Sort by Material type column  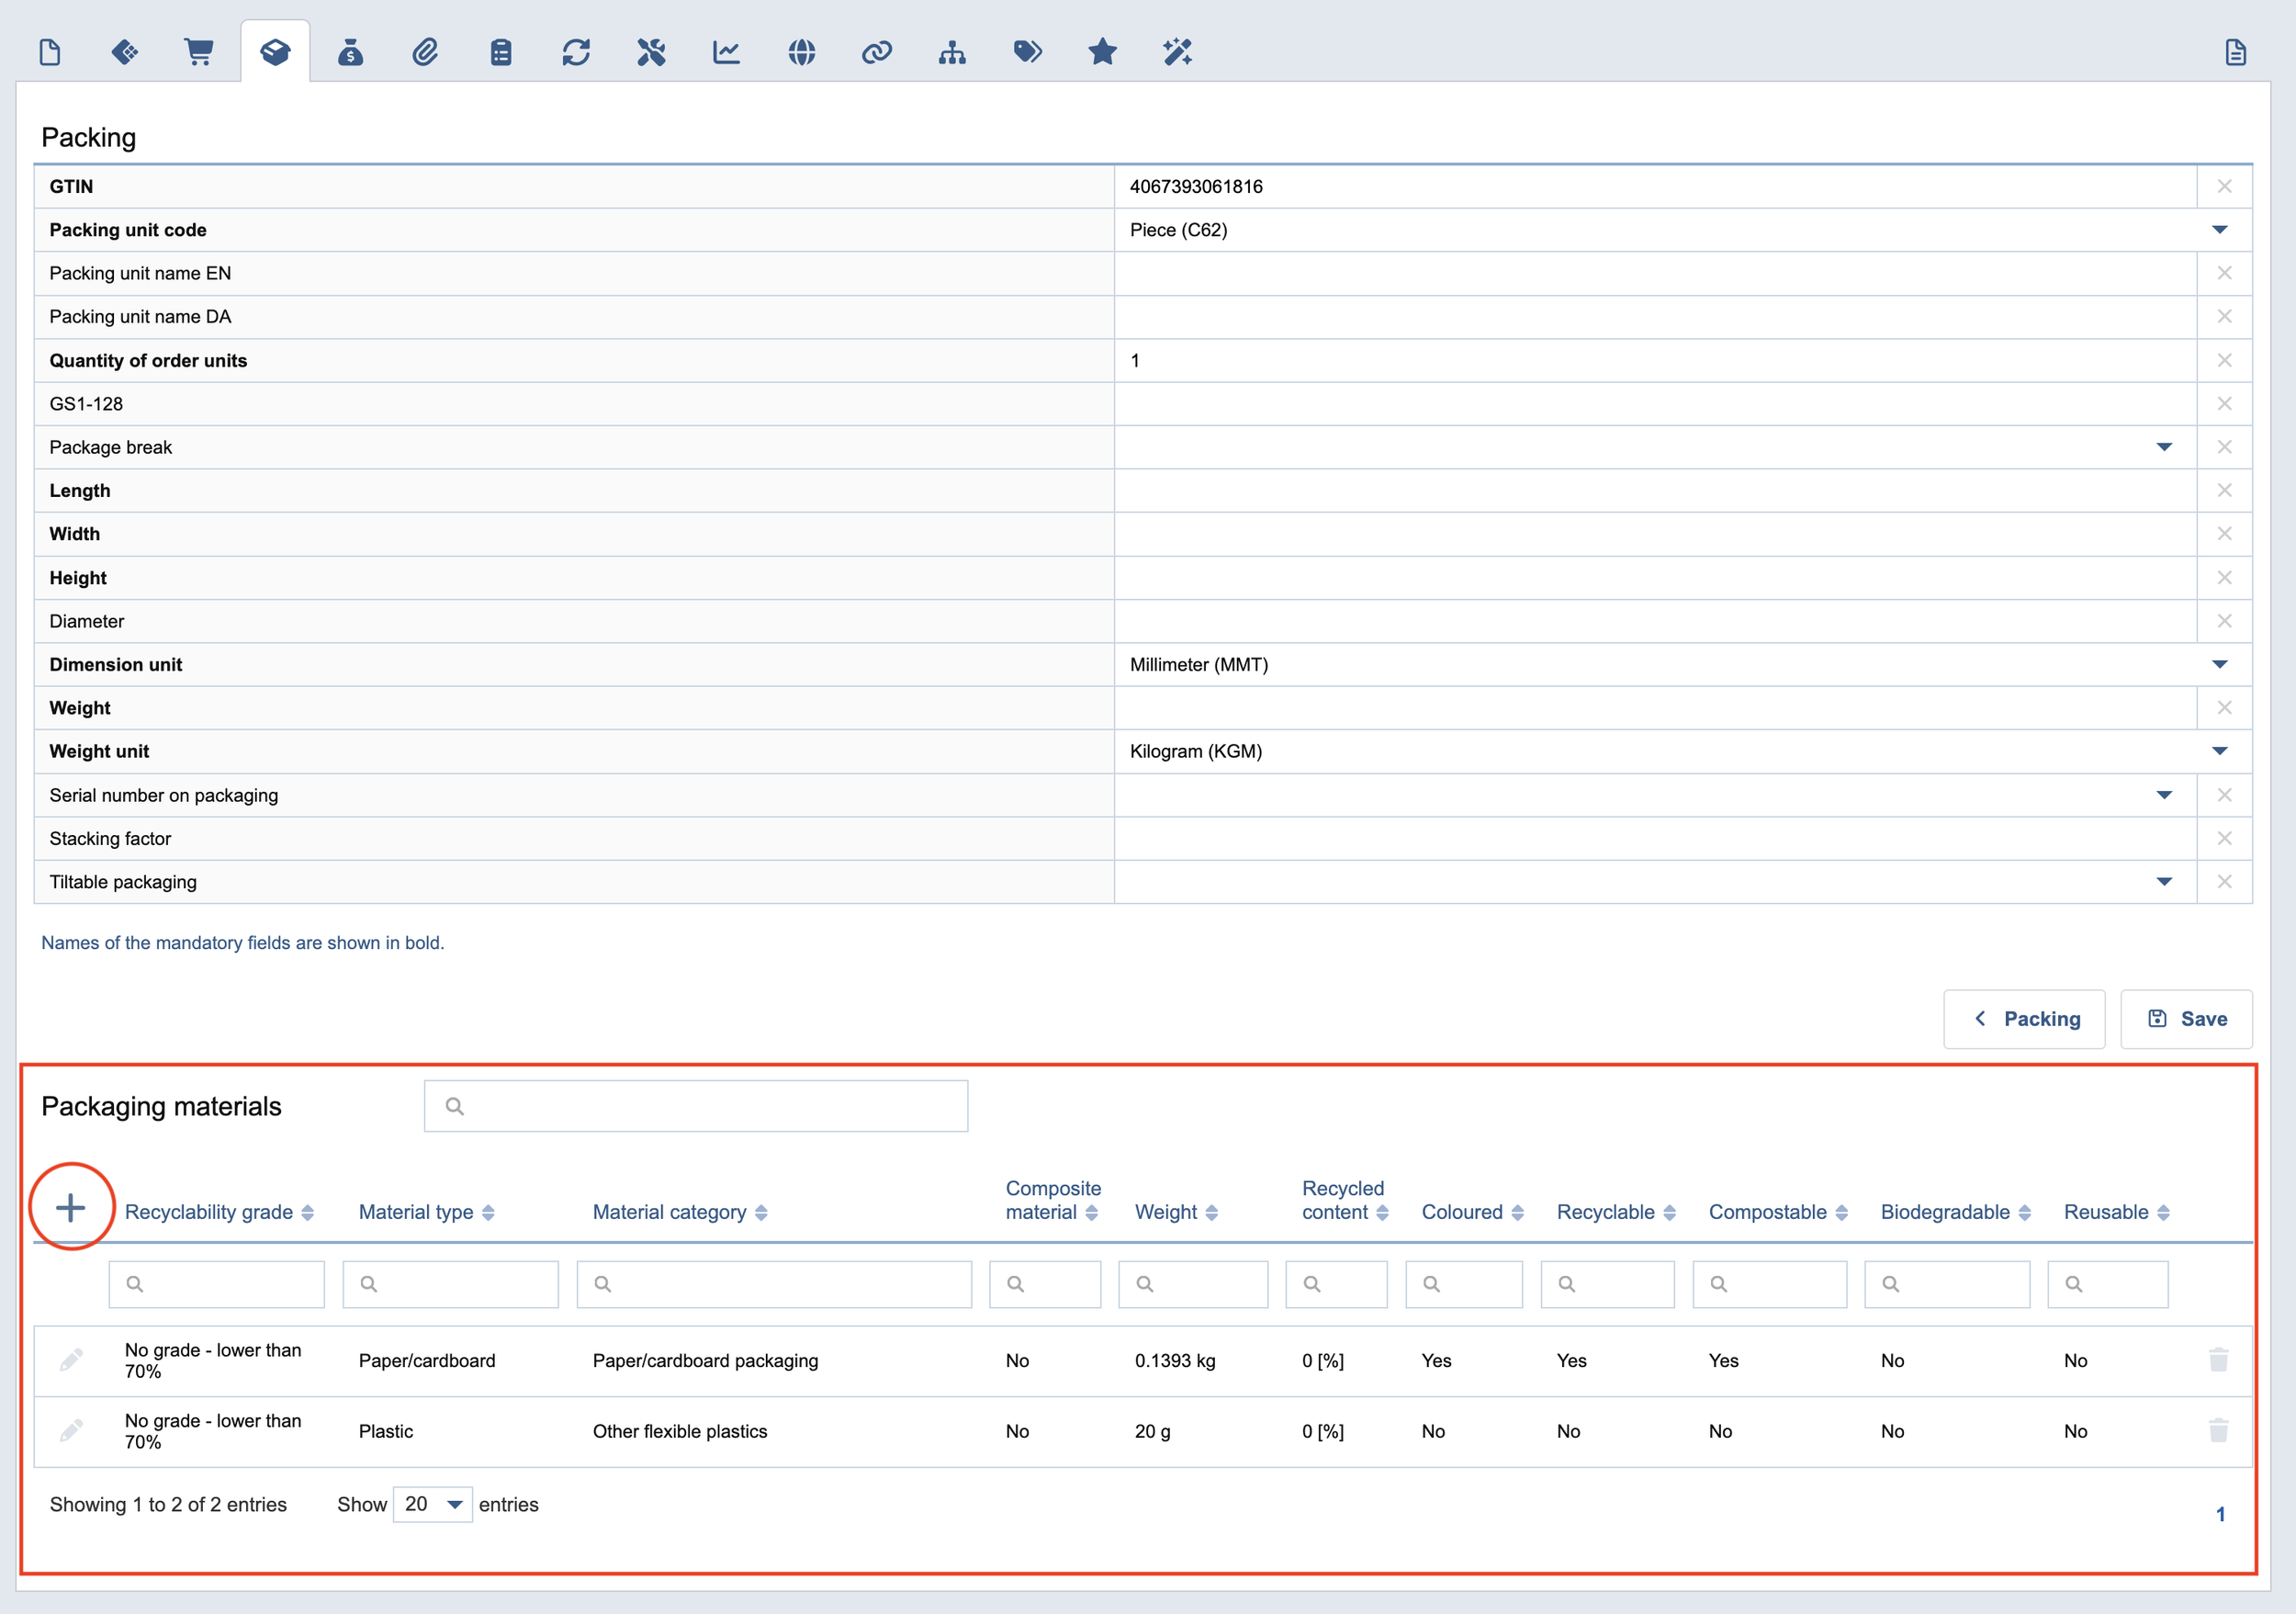[x=427, y=1212]
